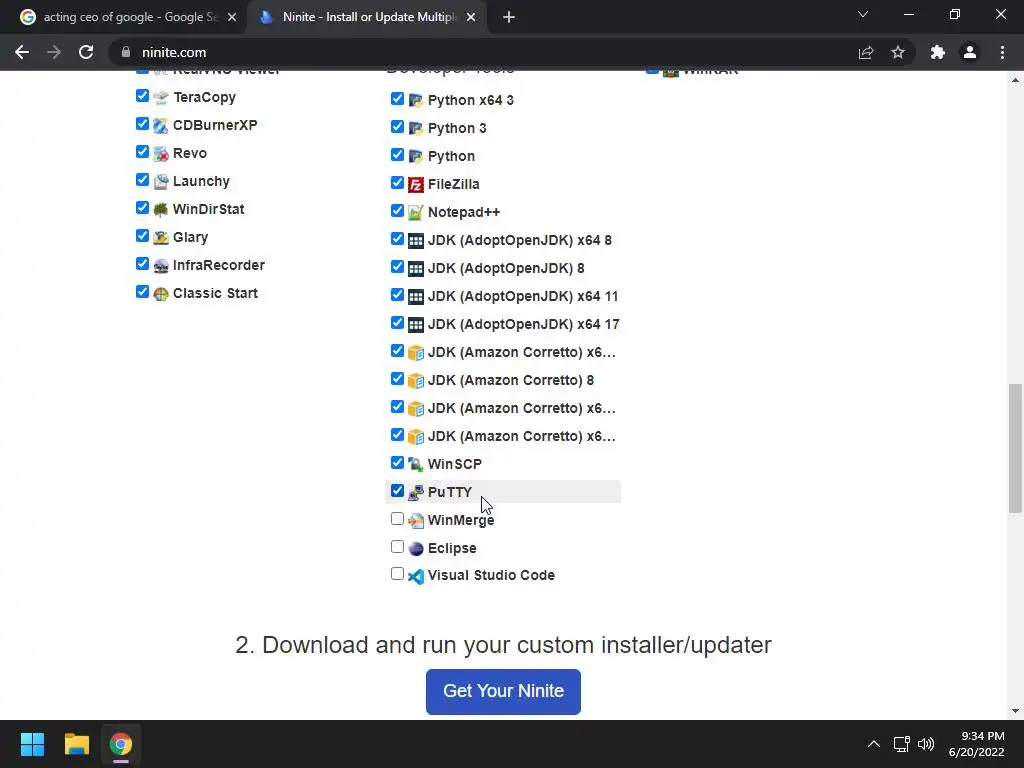Viewport: 1024px width, 768px height.
Task: Click the Get Your Ninite button
Action: [x=503, y=691]
